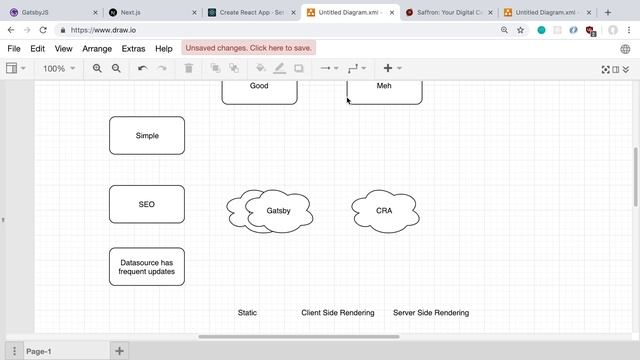
Task: Click the zoom out magnifier icon
Action: [x=116, y=68]
